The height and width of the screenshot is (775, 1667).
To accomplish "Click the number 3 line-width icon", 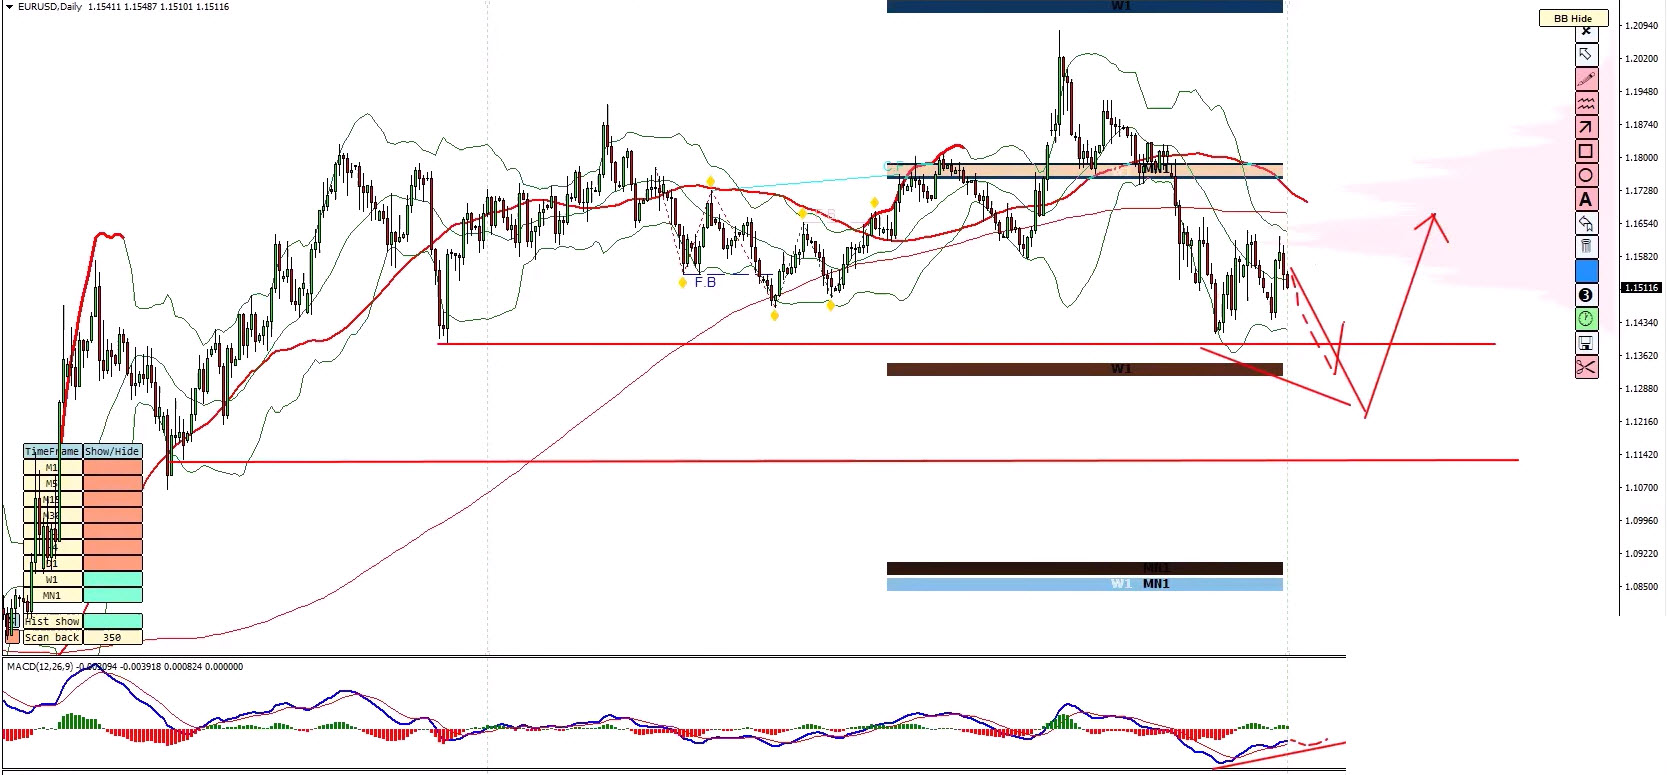I will (1586, 295).
